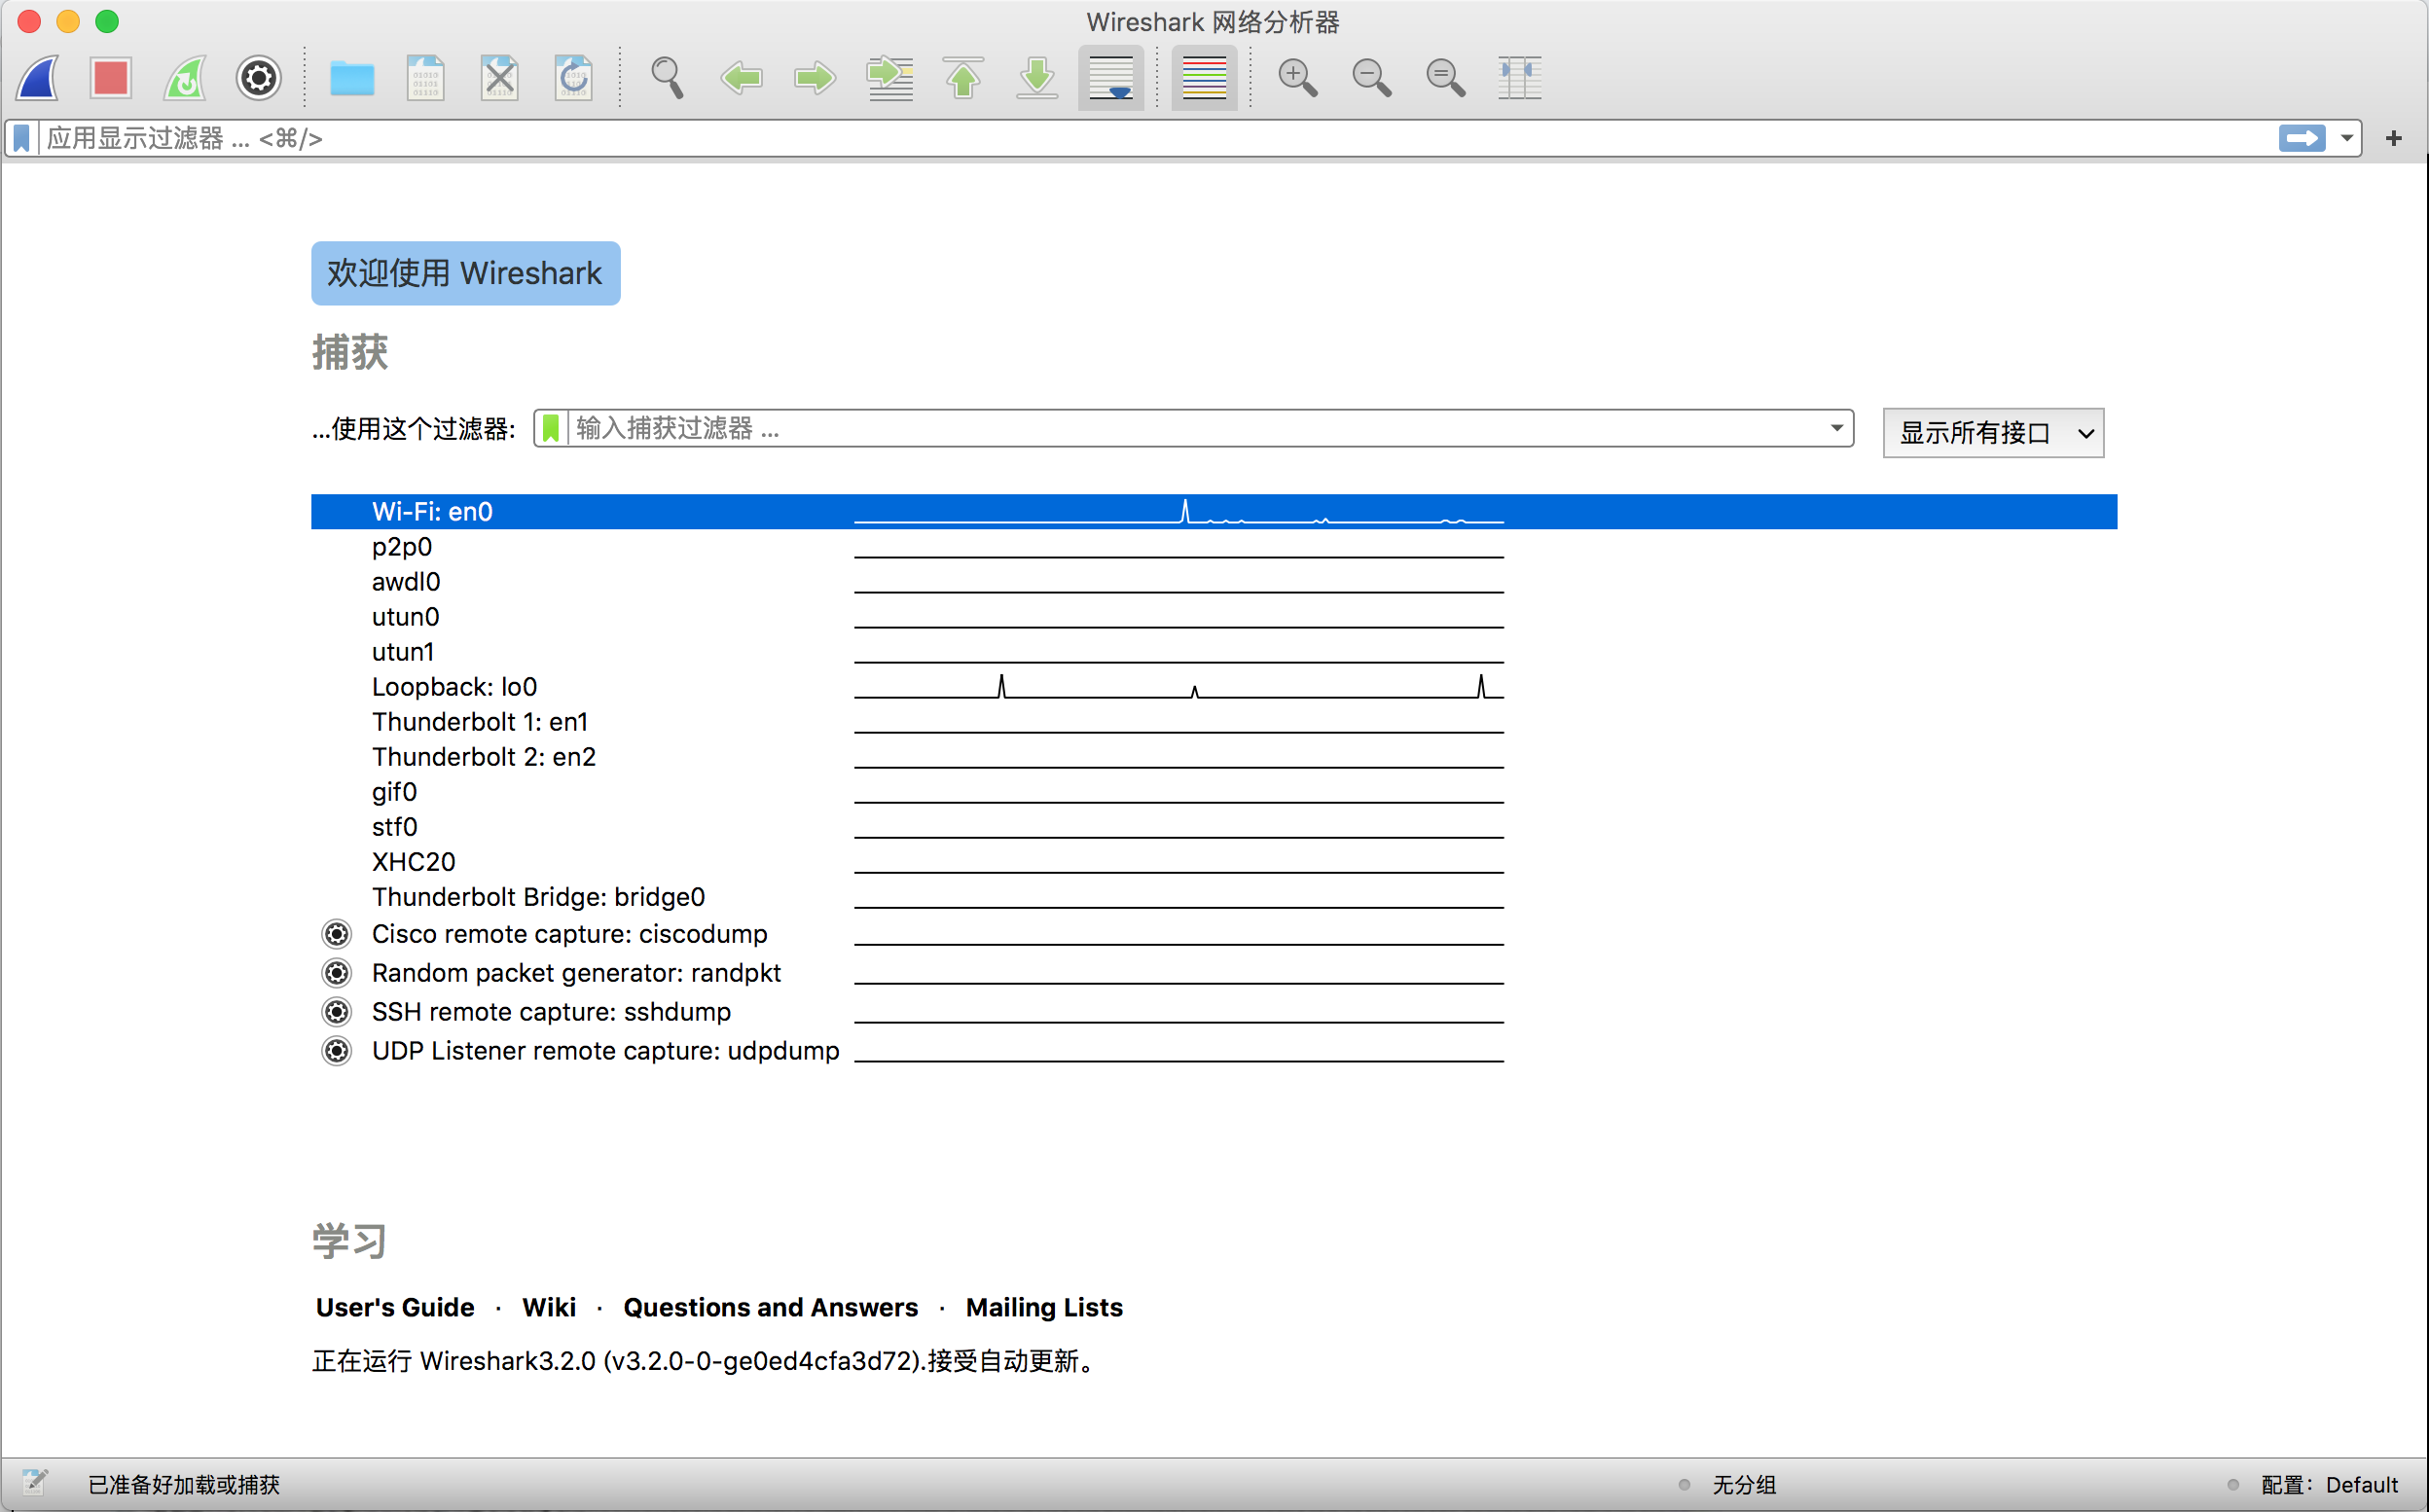Screen dimensions: 2429x1512
Task: Open capture options gear icon
Action: click(258, 77)
